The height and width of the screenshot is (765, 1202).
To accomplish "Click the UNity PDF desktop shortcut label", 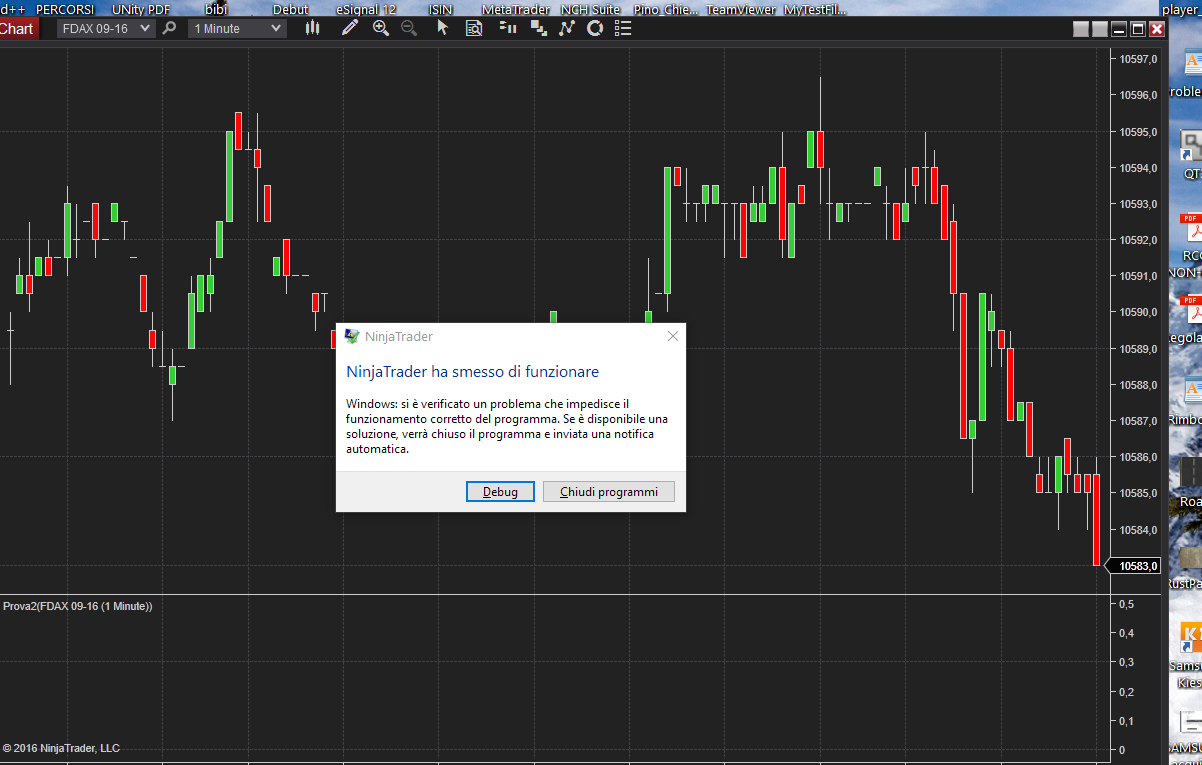I will (141, 9).
